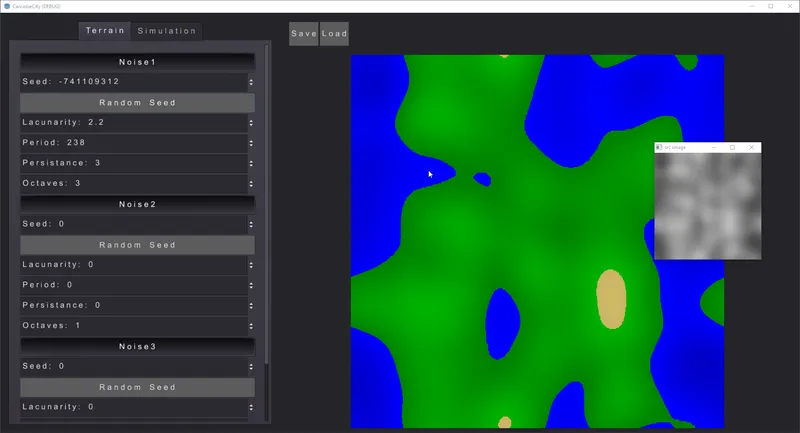Minimize the main application window
800x433 pixels.
752,6
